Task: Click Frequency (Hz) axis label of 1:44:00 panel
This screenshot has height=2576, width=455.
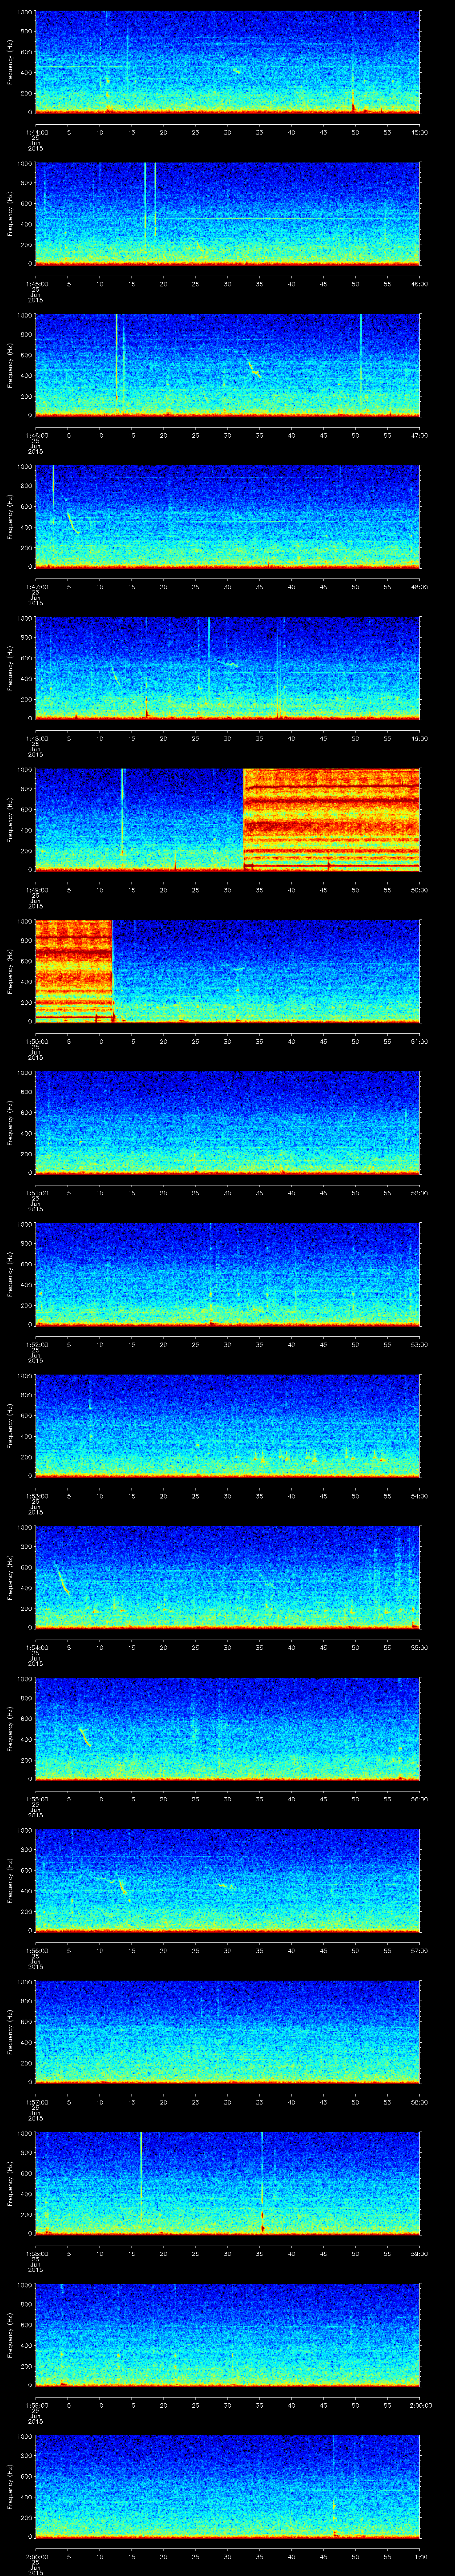Action: click(x=10, y=62)
